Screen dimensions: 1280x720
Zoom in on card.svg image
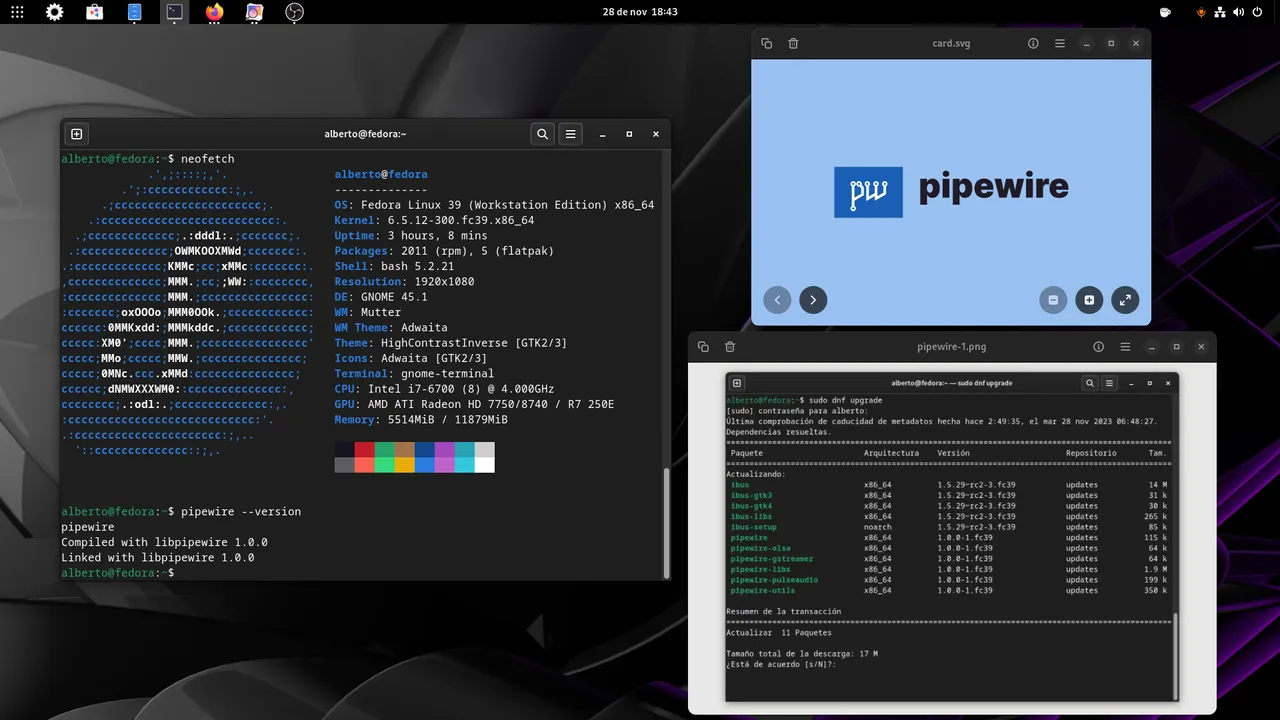tap(1089, 300)
